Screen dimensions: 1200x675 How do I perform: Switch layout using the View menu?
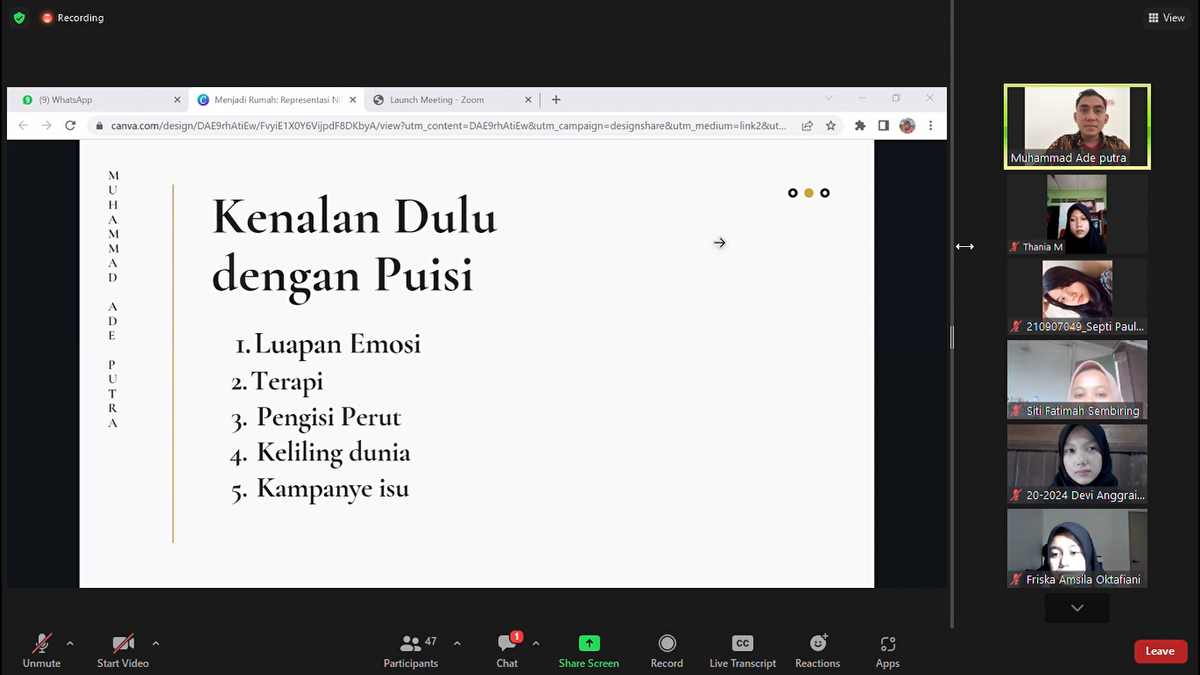[x=1167, y=18]
